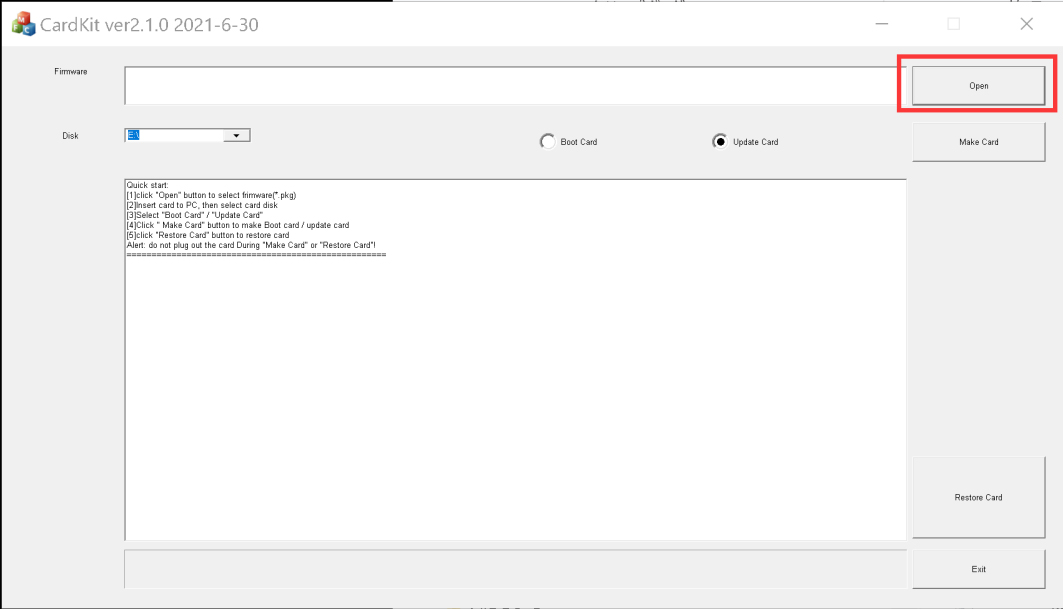
Task: Minimize the CardKit window
Action: coord(880,24)
